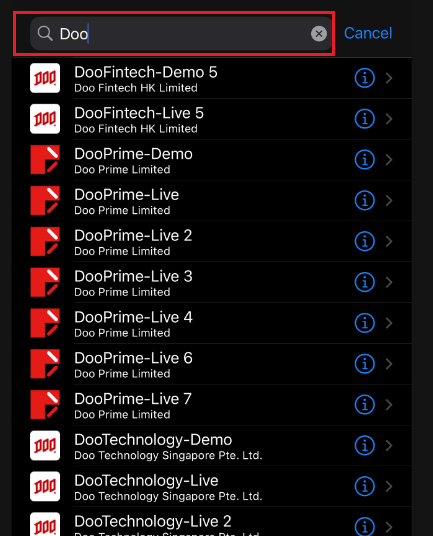Image resolution: width=433 pixels, height=536 pixels.
Task: Focus the search field containing Doo
Action: (x=181, y=34)
